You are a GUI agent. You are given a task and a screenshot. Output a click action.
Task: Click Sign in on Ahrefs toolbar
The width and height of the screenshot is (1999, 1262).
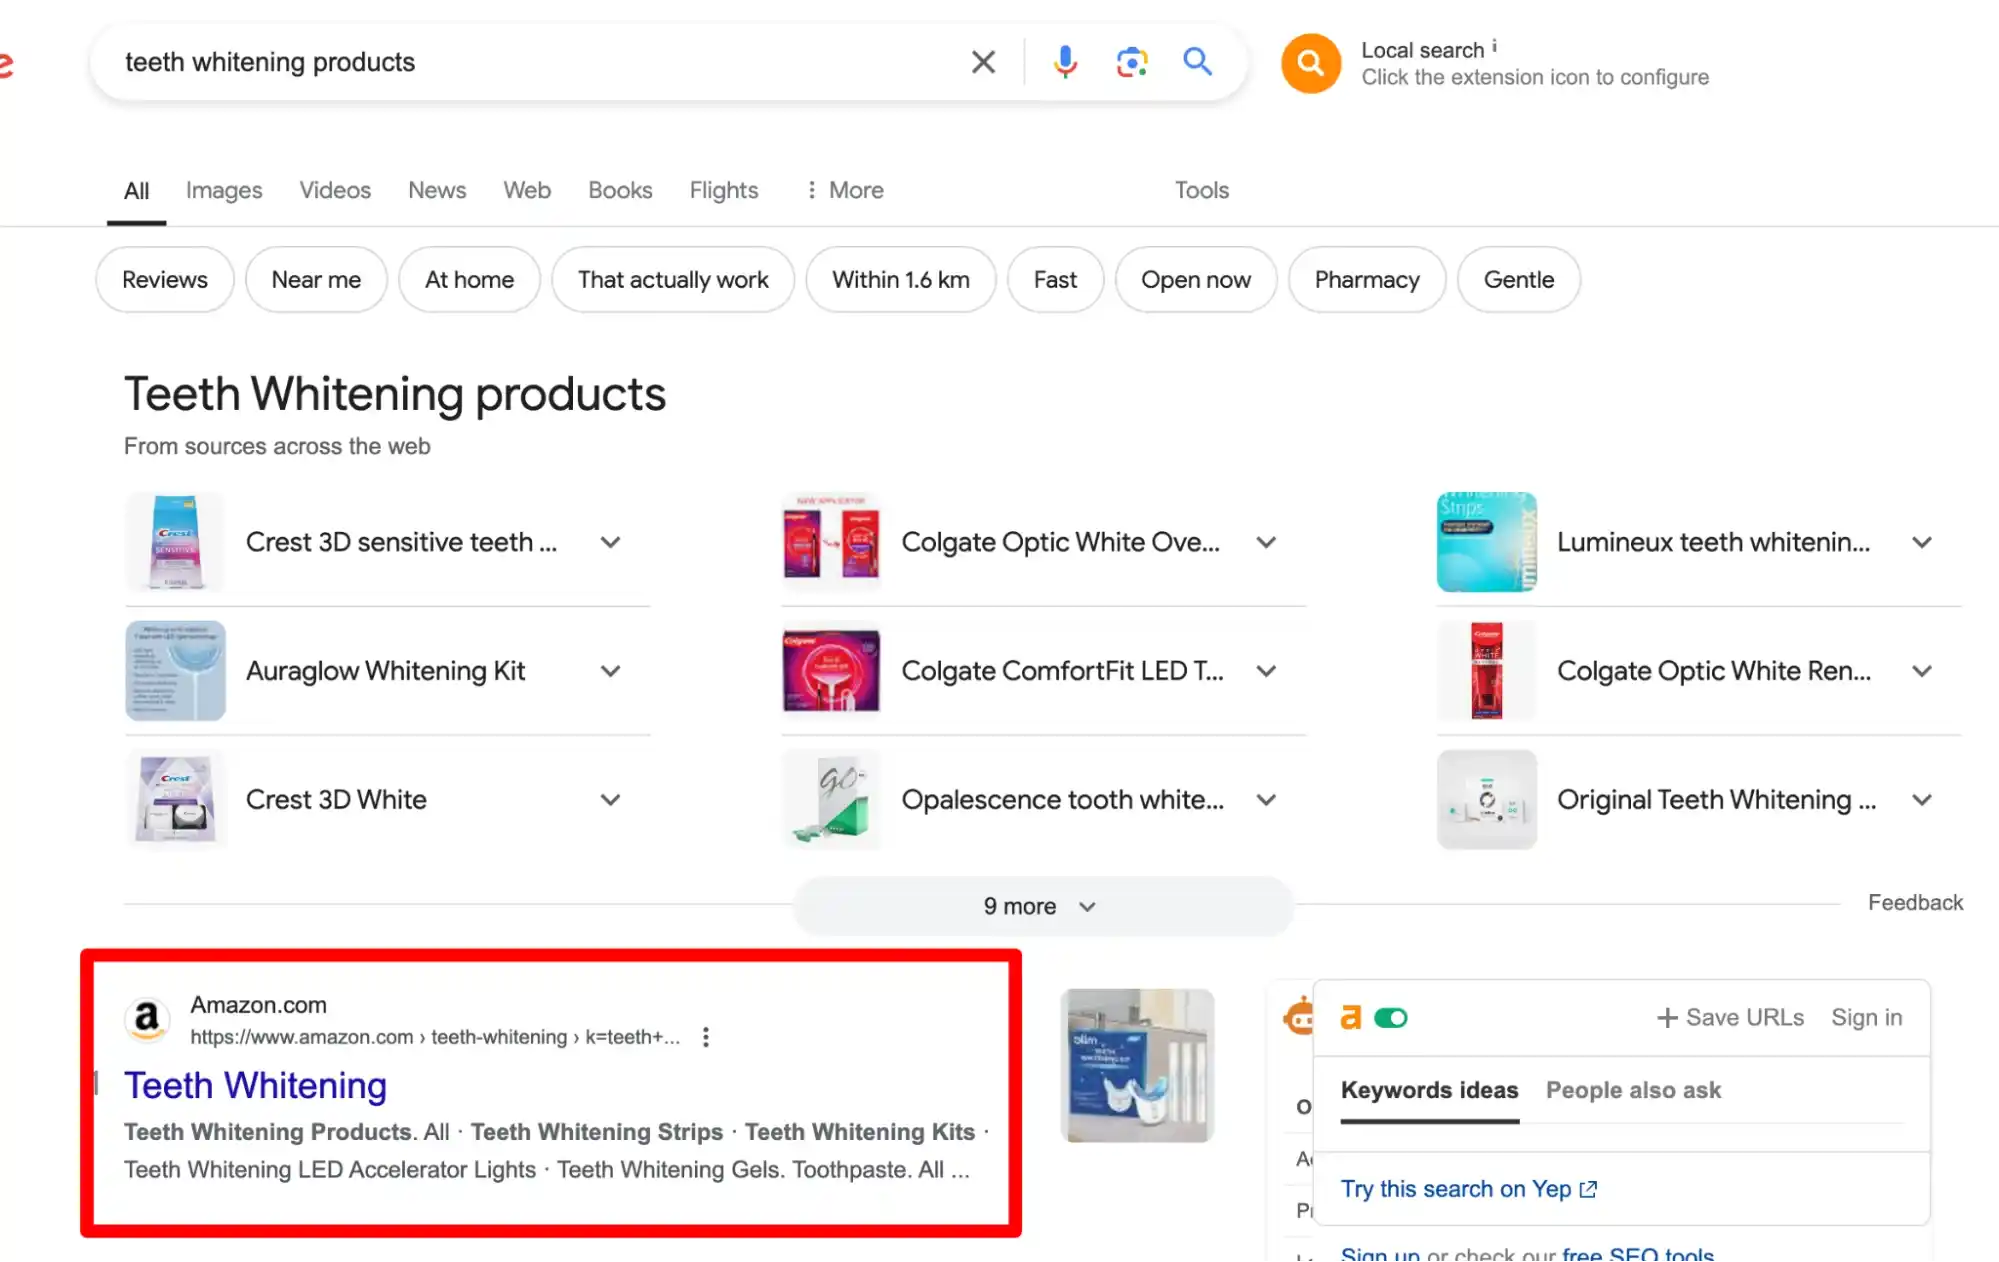click(x=1866, y=1018)
